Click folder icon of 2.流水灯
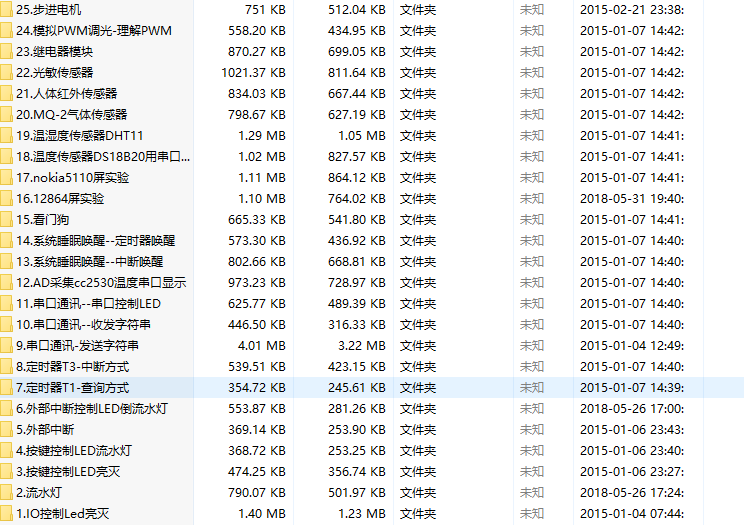Screen dimensions: 744x525 (6, 492)
